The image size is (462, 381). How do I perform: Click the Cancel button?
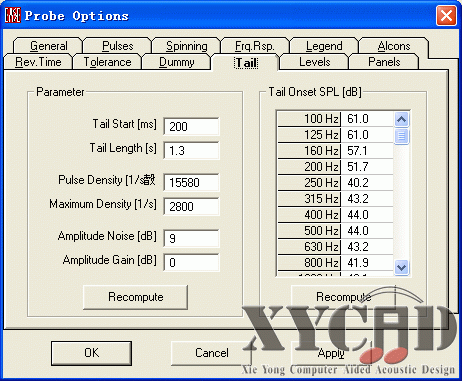pos(211,353)
